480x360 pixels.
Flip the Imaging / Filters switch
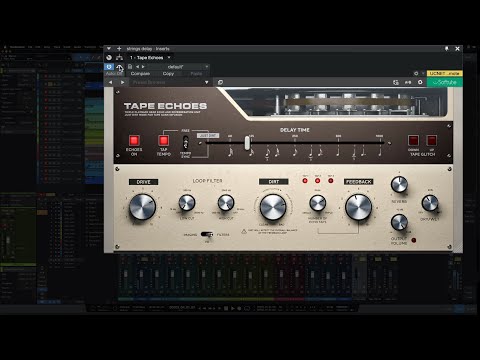[207, 234]
